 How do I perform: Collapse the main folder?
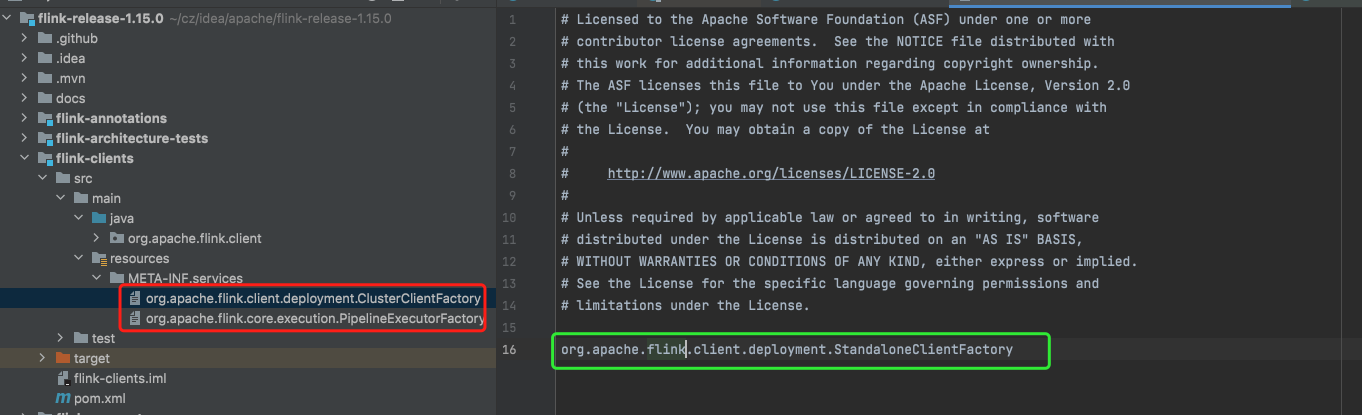61,198
